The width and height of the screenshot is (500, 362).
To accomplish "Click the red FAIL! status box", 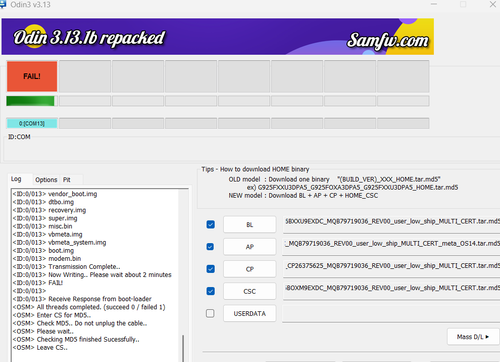I will point(32,76).
